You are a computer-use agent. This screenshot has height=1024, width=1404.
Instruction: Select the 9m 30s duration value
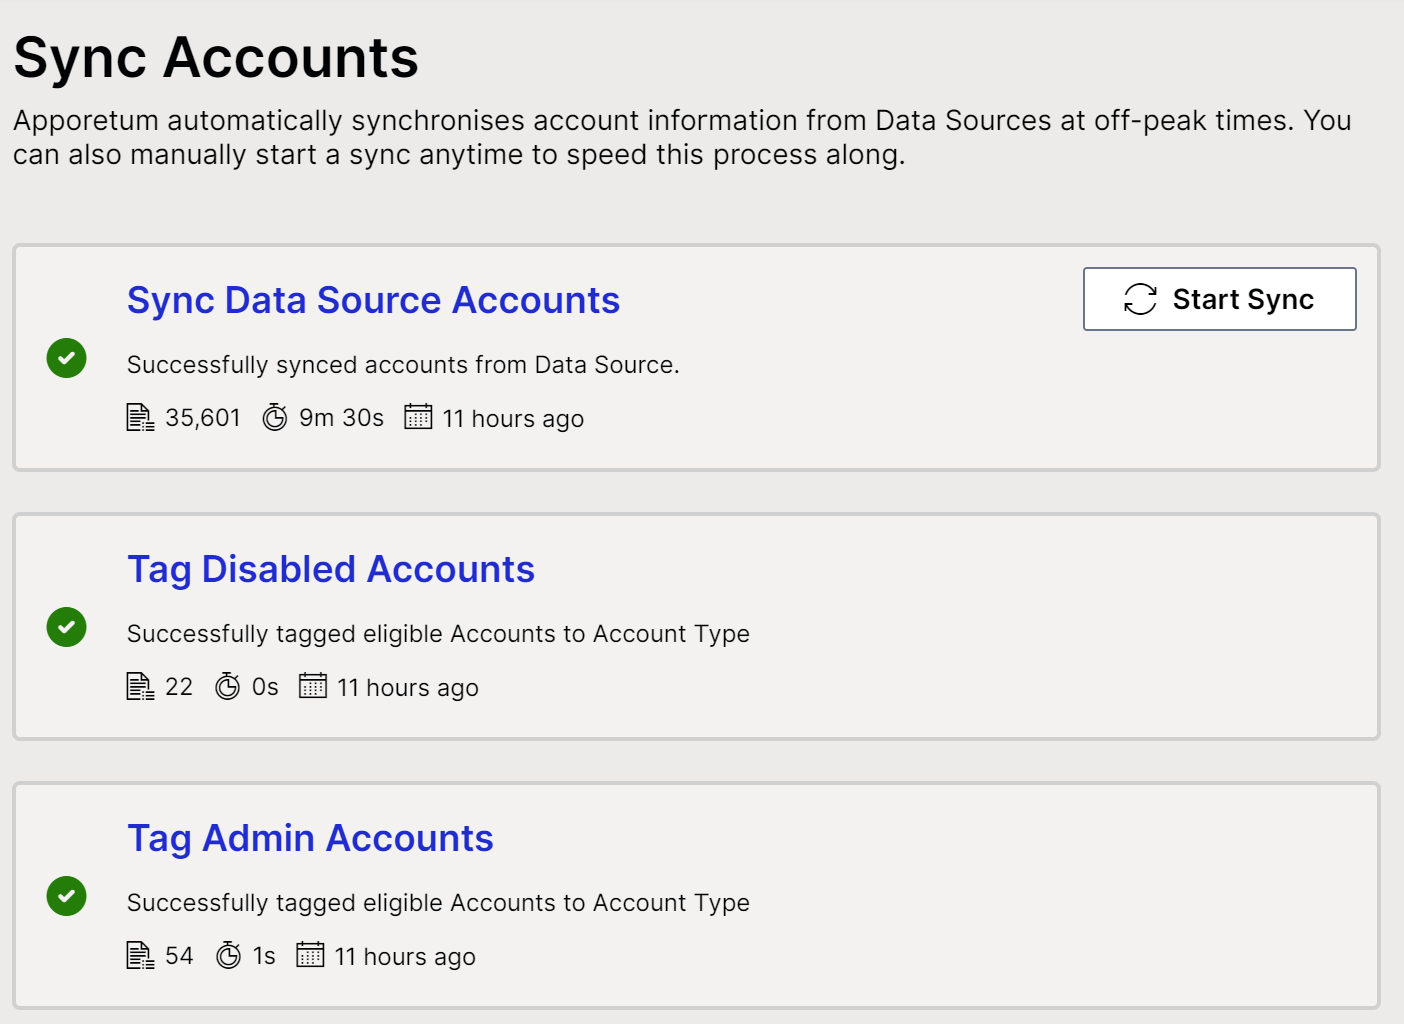click(341, 418)
